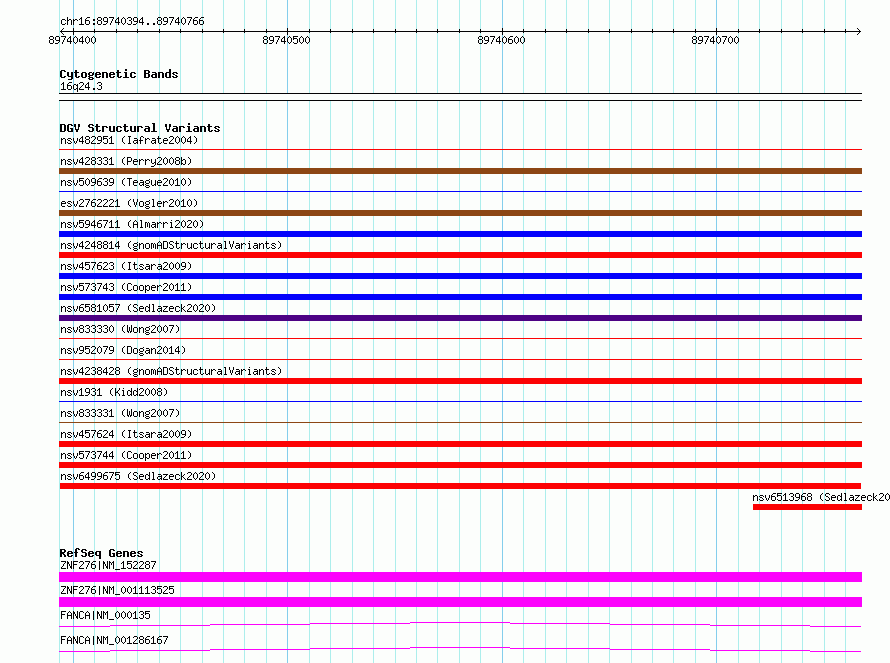Click the nsv5946711 (Almarri2020) label
The width and height of the screenshot is (890, 663).
[132, 224]
